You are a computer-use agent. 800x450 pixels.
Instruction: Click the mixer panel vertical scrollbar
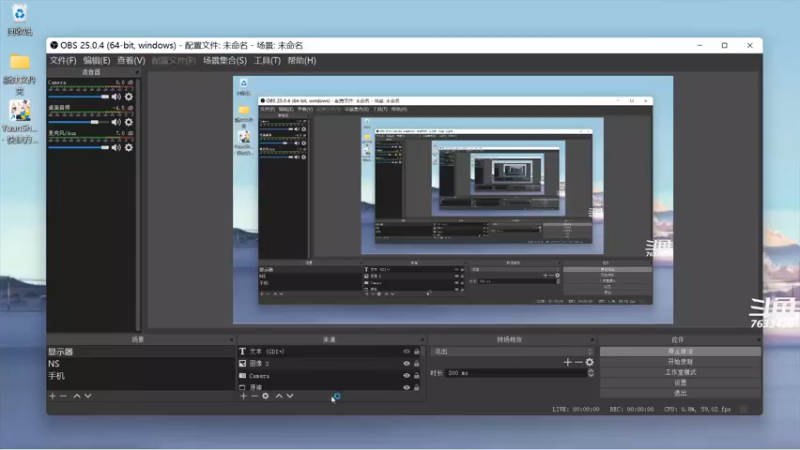(138, 204)
